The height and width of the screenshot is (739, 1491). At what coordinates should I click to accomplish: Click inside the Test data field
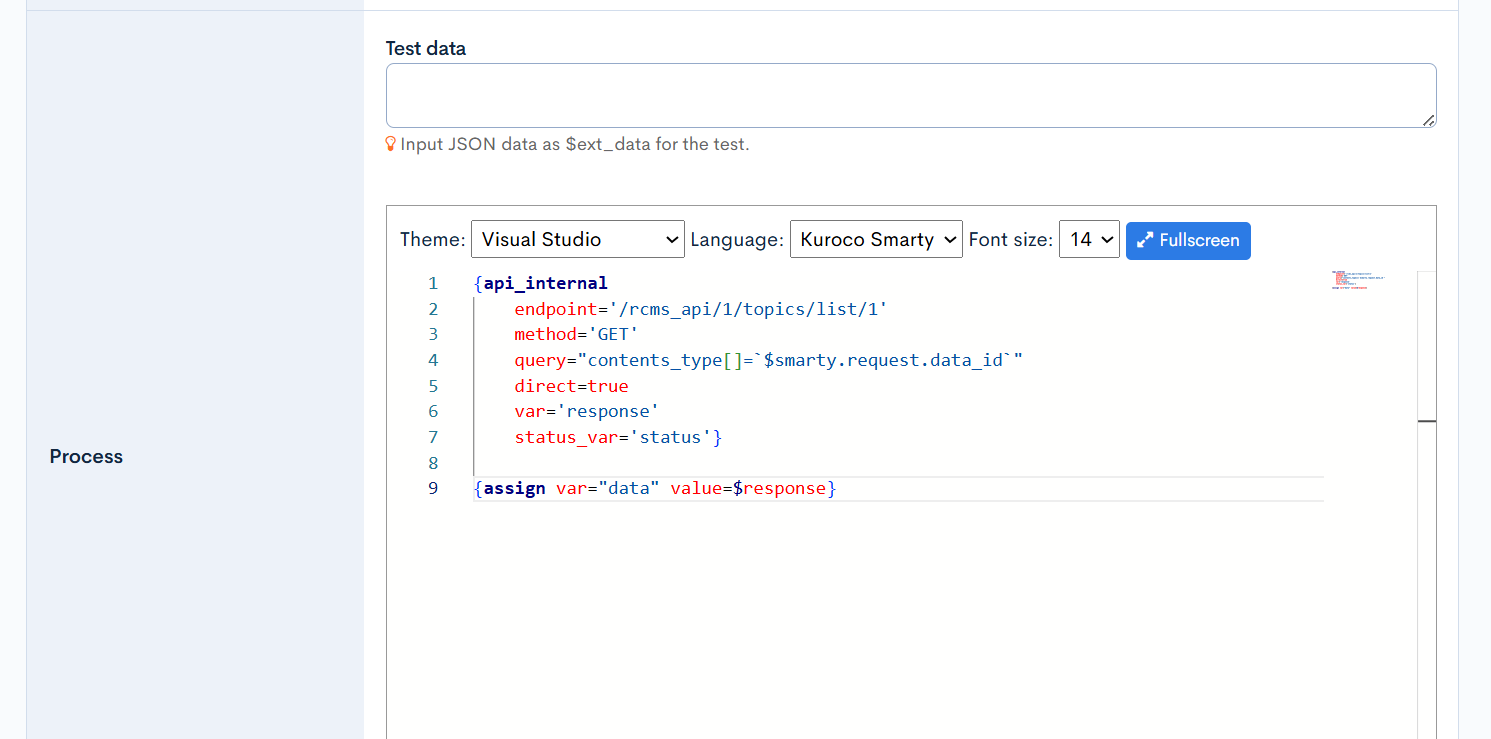[x=910, y=94]
